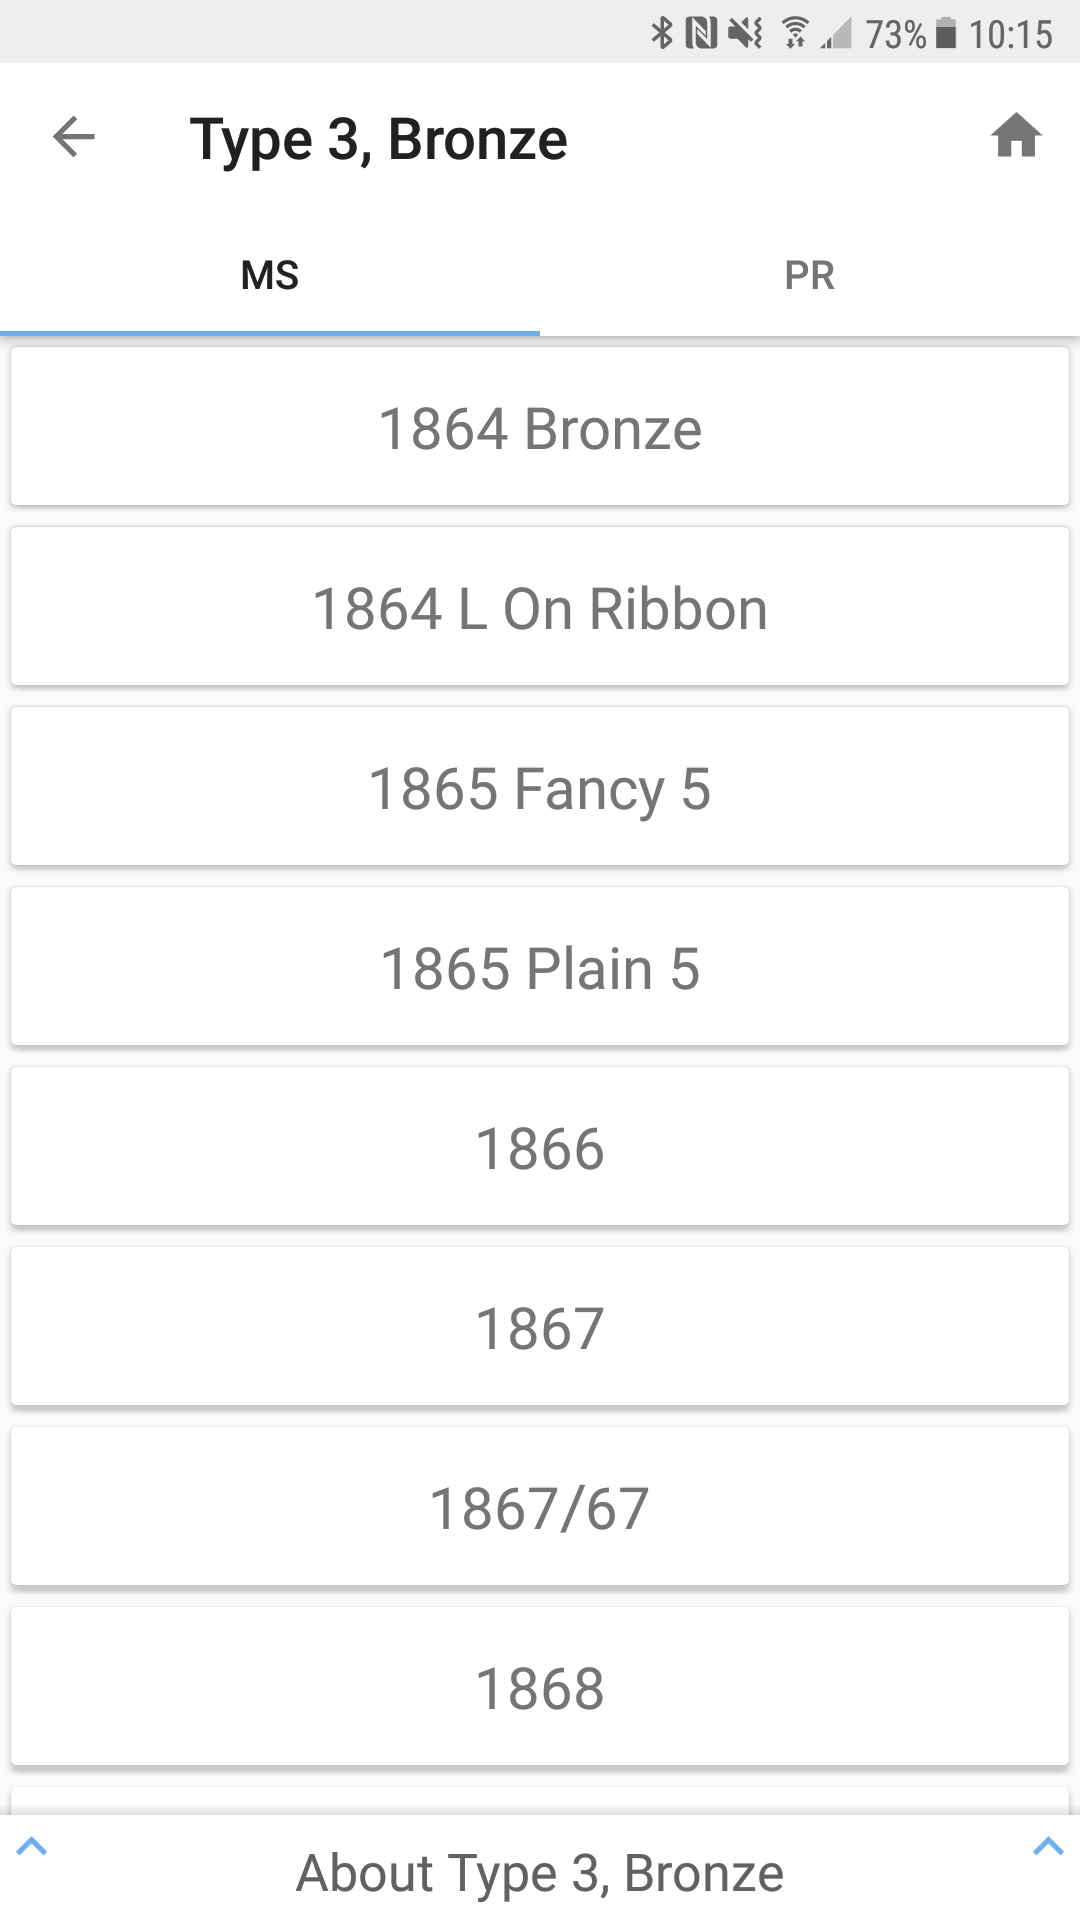The height and width of the screenshot is (1920, 1080).
Task: Select the 1867/67 variety
Action: pyautogui.click(x=540, y=1508)
